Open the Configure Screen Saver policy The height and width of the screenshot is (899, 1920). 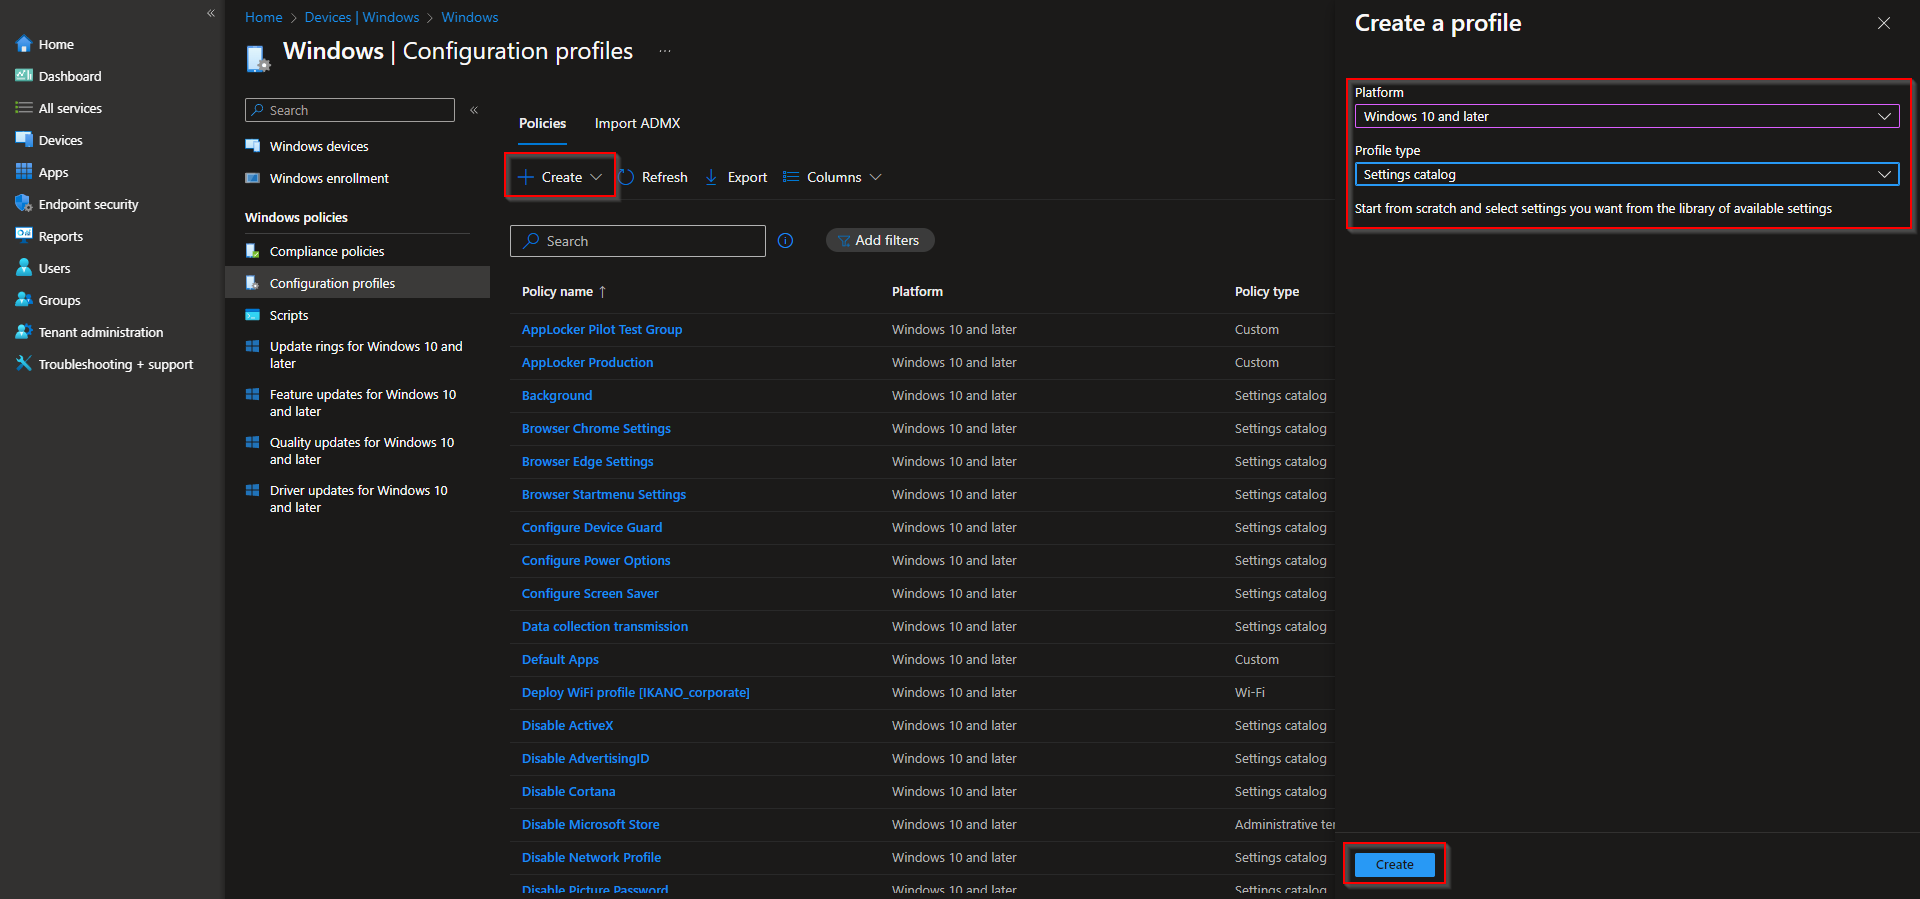pyautogui.click(x=590, y=593)
